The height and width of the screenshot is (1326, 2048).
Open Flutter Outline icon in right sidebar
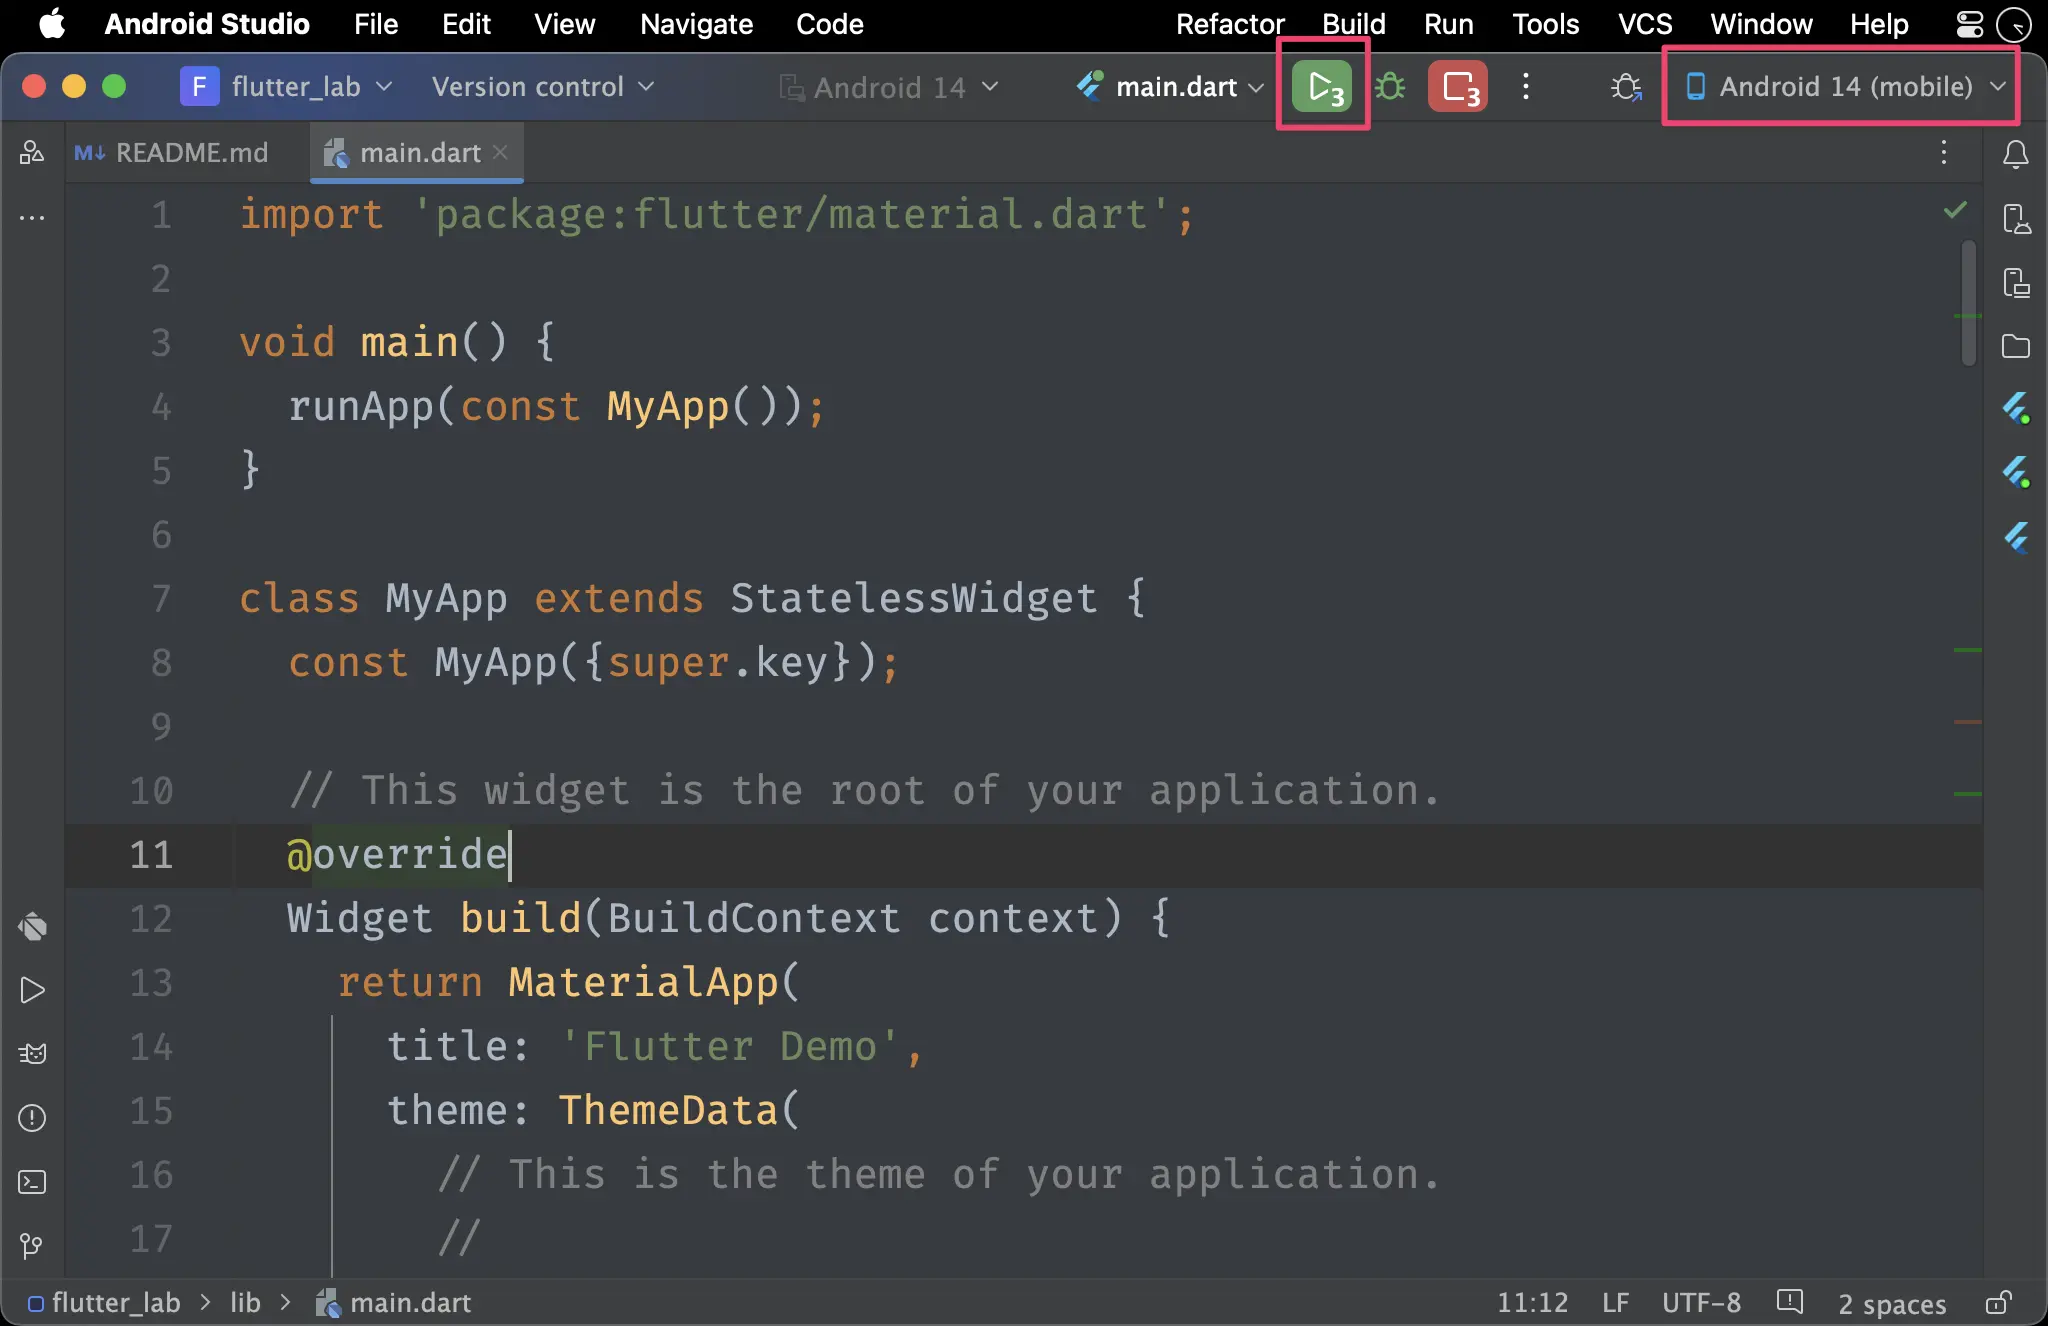click(2016, 538)
